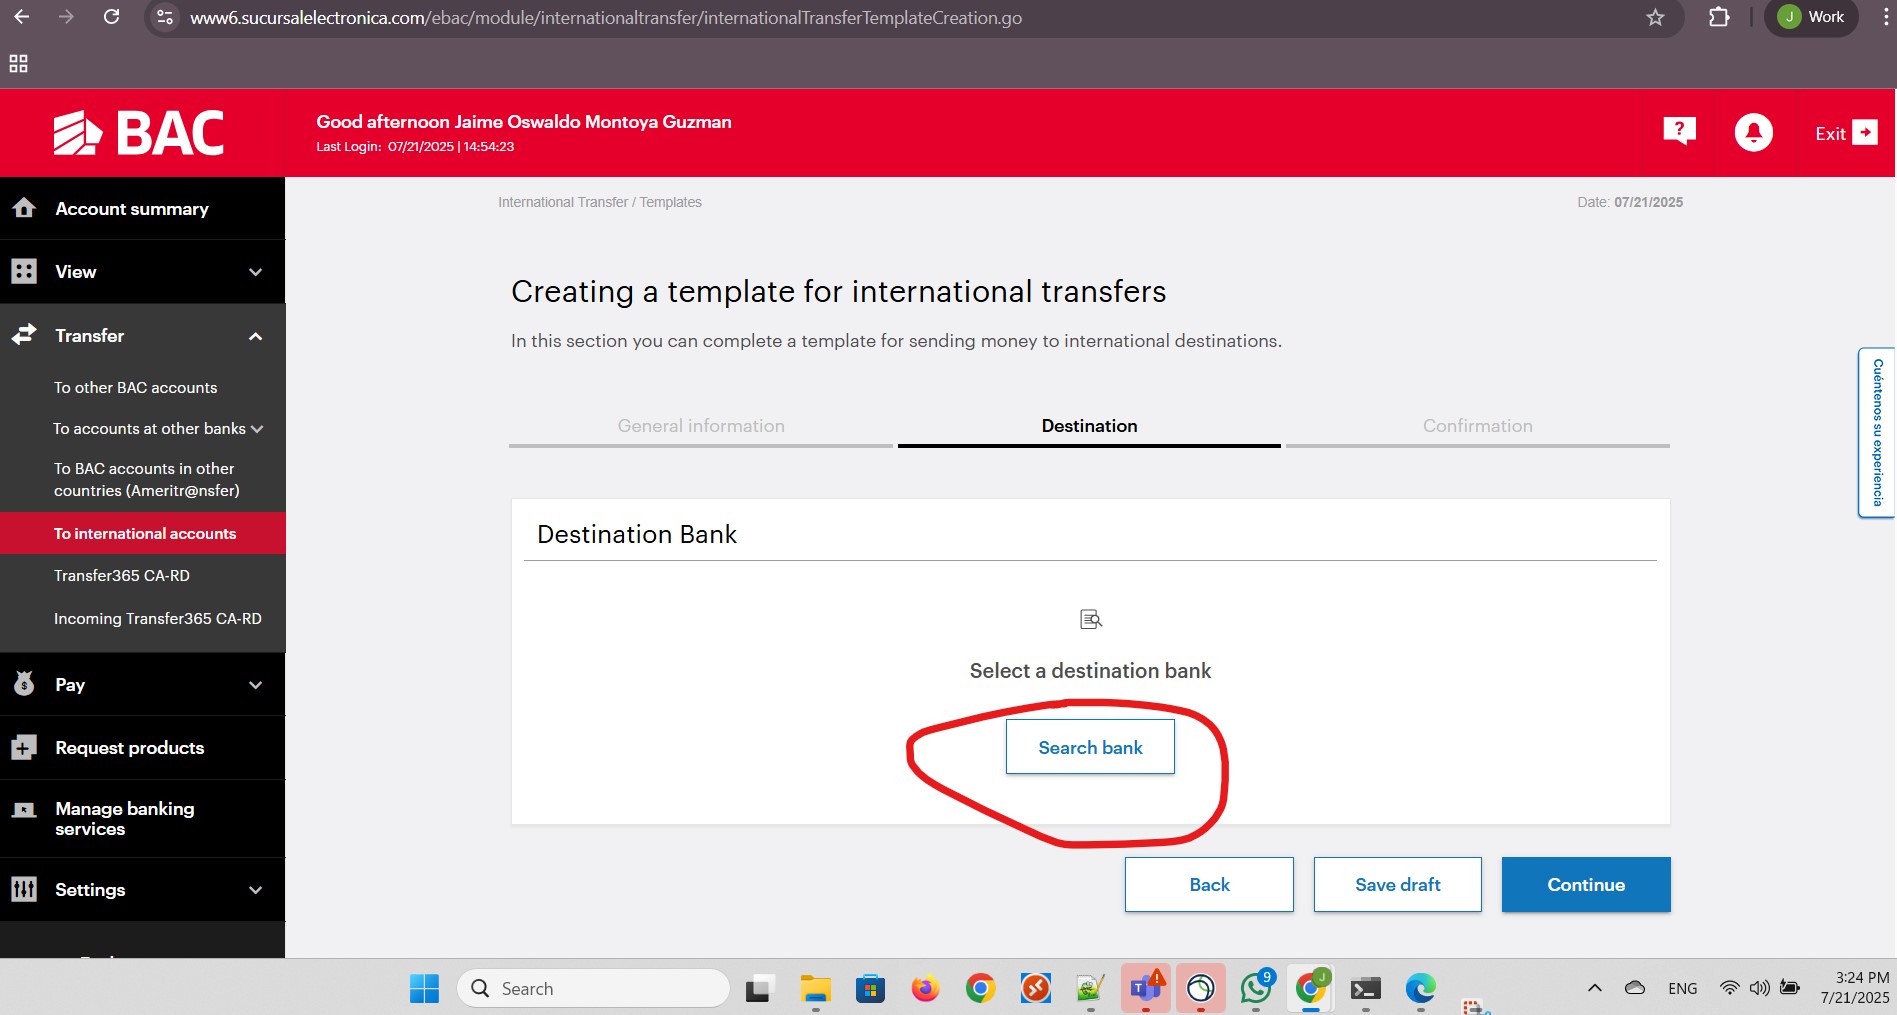Reload the page with refresh icon
1897x1015 pixels.
[x=112, y=17]
